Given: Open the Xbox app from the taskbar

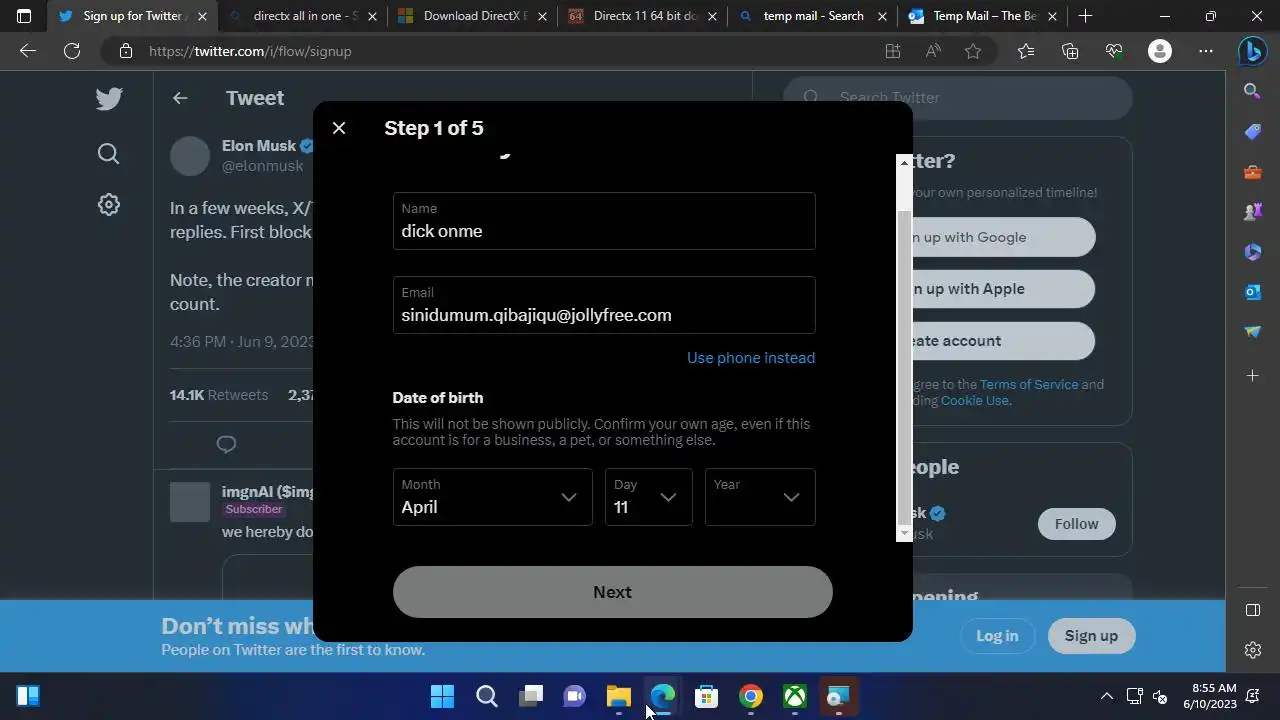Looking at the screenshot, I should 795,696.
